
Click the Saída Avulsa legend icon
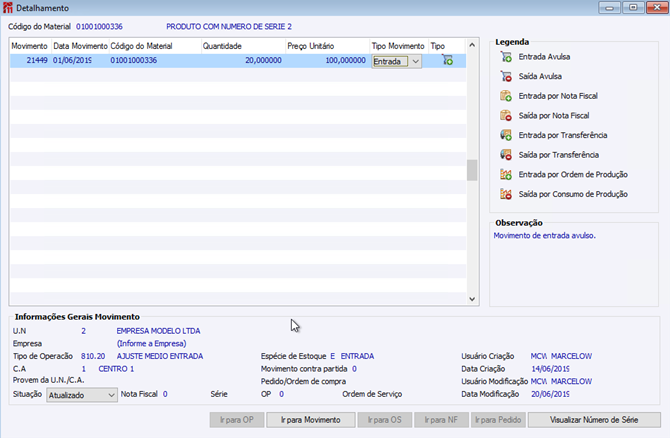pos(506,76)
